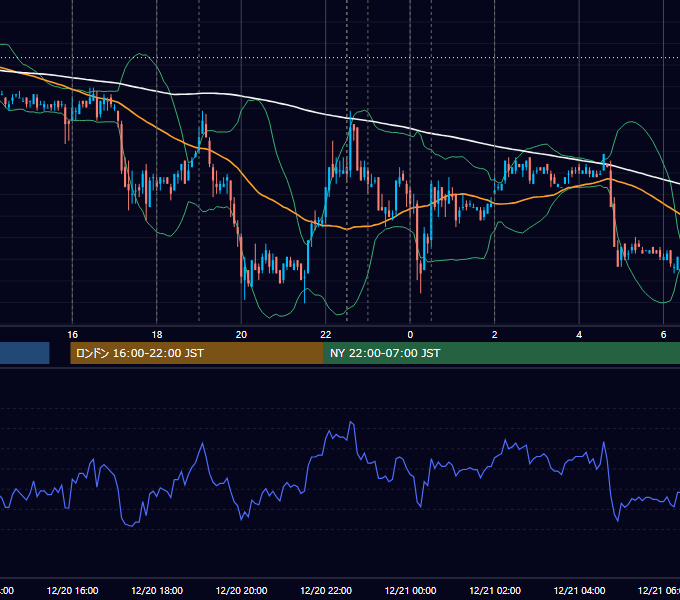Click the 6 hour label on chart axis
The image size is (680, 600).
pyautogui.click(x=663, y=335)
